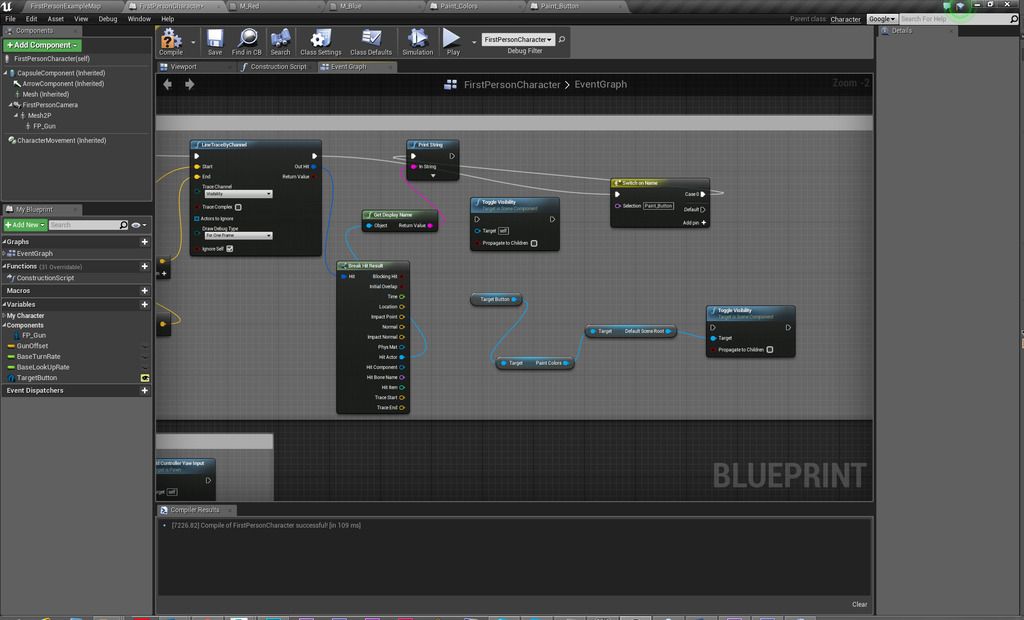This screenshot has height=620, width=1024.
Task: Collapse the CapsuleComponent tree node
Action: pos(5,73)
